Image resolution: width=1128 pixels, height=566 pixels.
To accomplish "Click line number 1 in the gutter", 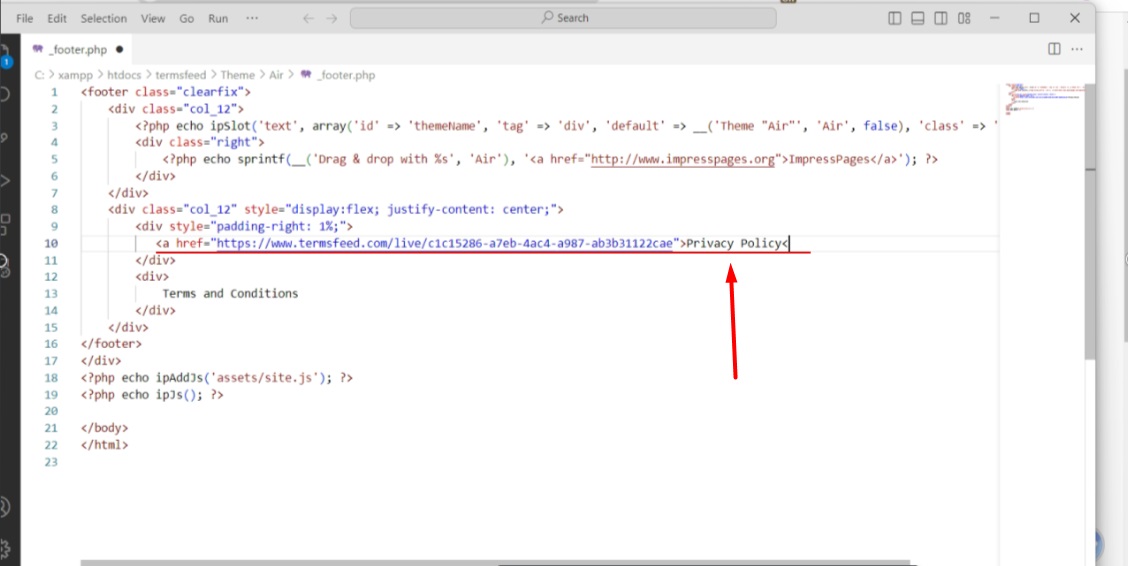I will [x=54, y=92].
